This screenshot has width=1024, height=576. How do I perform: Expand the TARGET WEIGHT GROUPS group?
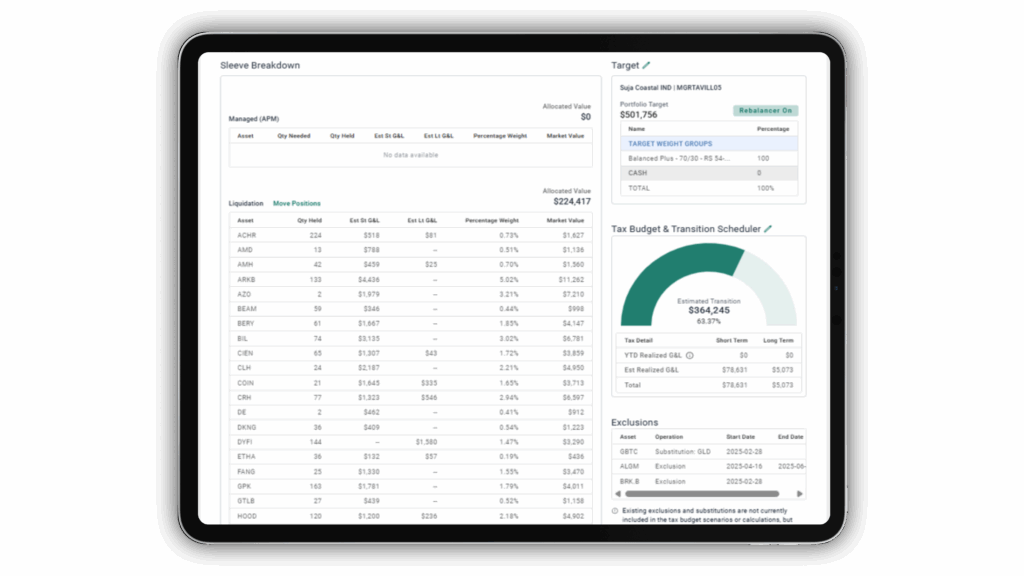click(670, 143)
